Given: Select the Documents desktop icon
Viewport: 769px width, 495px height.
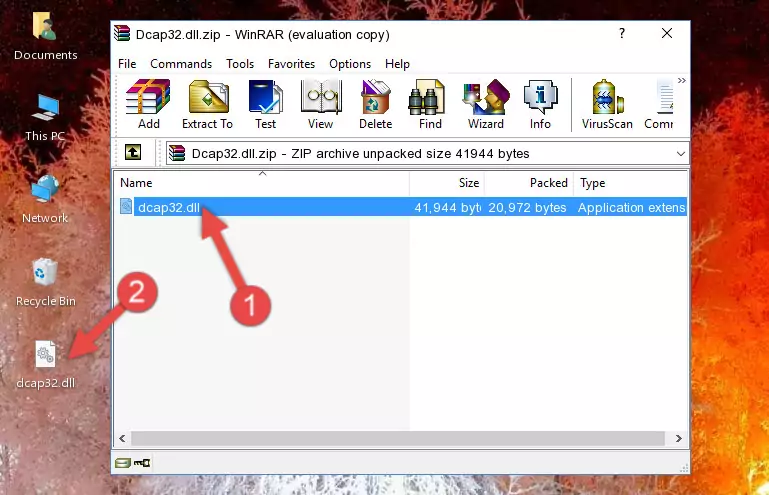Looking at the screenshot, I should [x=46, y=37].
